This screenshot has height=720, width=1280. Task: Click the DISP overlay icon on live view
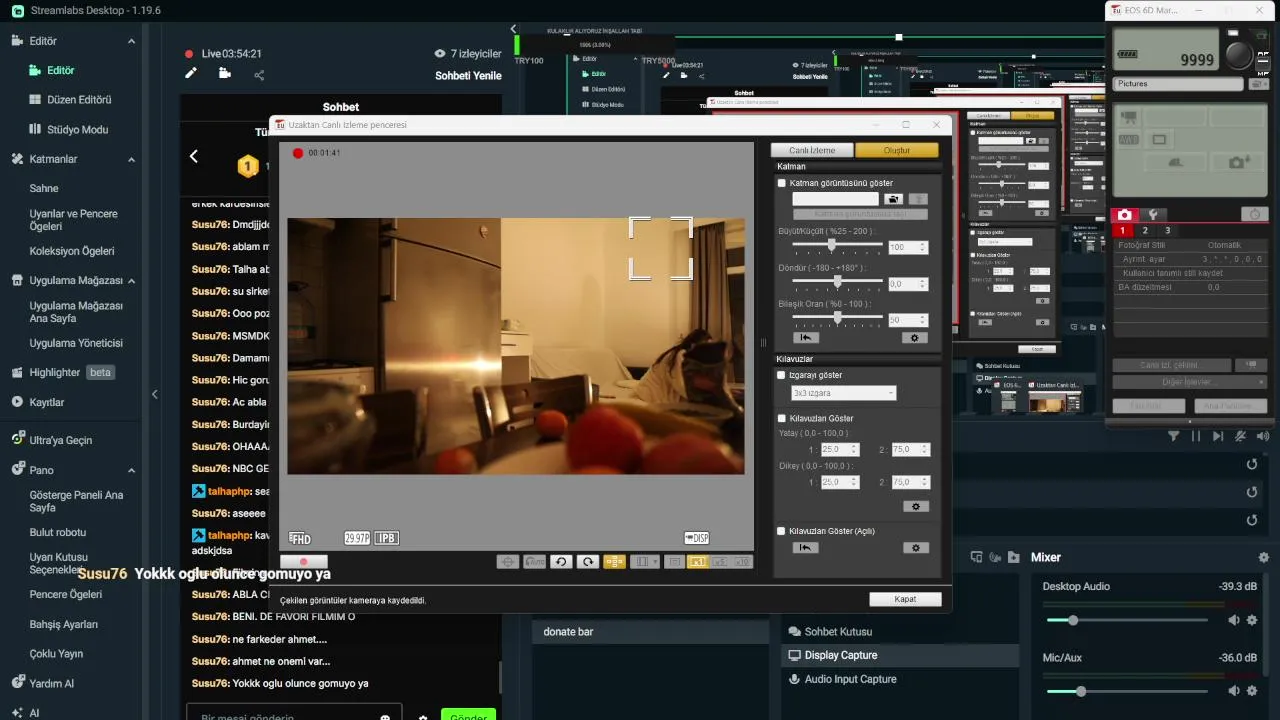697,538
